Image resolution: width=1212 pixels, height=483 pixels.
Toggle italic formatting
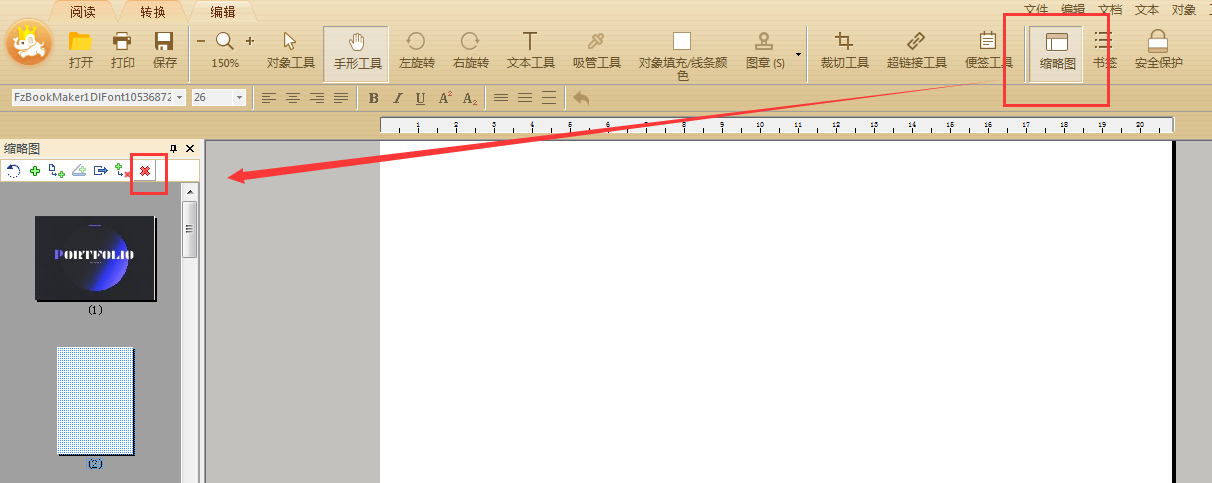coord(397,98)
